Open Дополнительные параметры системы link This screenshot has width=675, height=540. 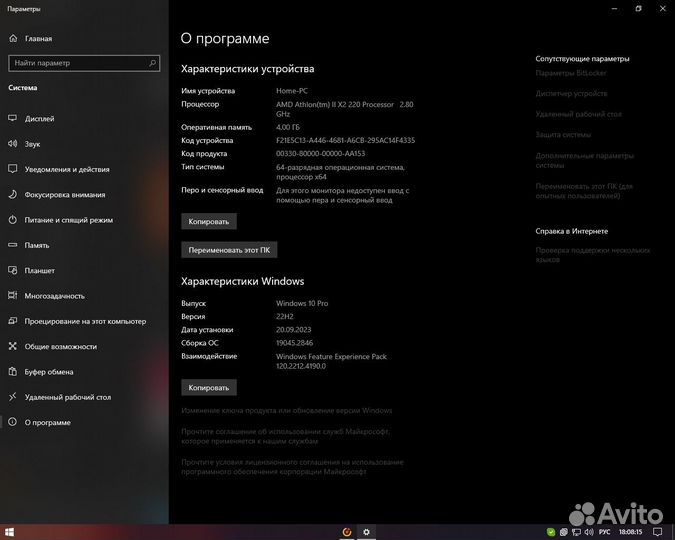(585, 160)
